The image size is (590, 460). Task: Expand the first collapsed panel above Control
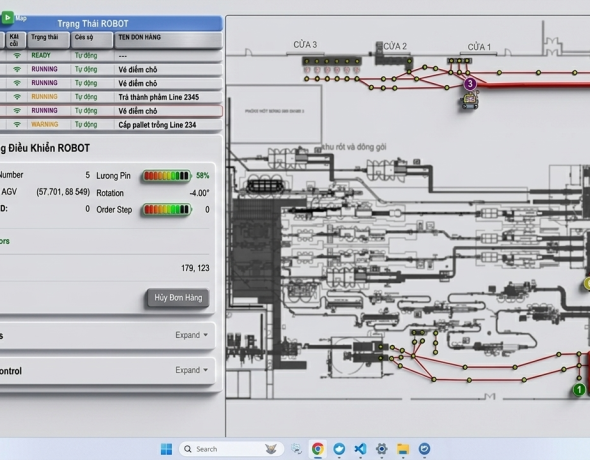point(191,335)
